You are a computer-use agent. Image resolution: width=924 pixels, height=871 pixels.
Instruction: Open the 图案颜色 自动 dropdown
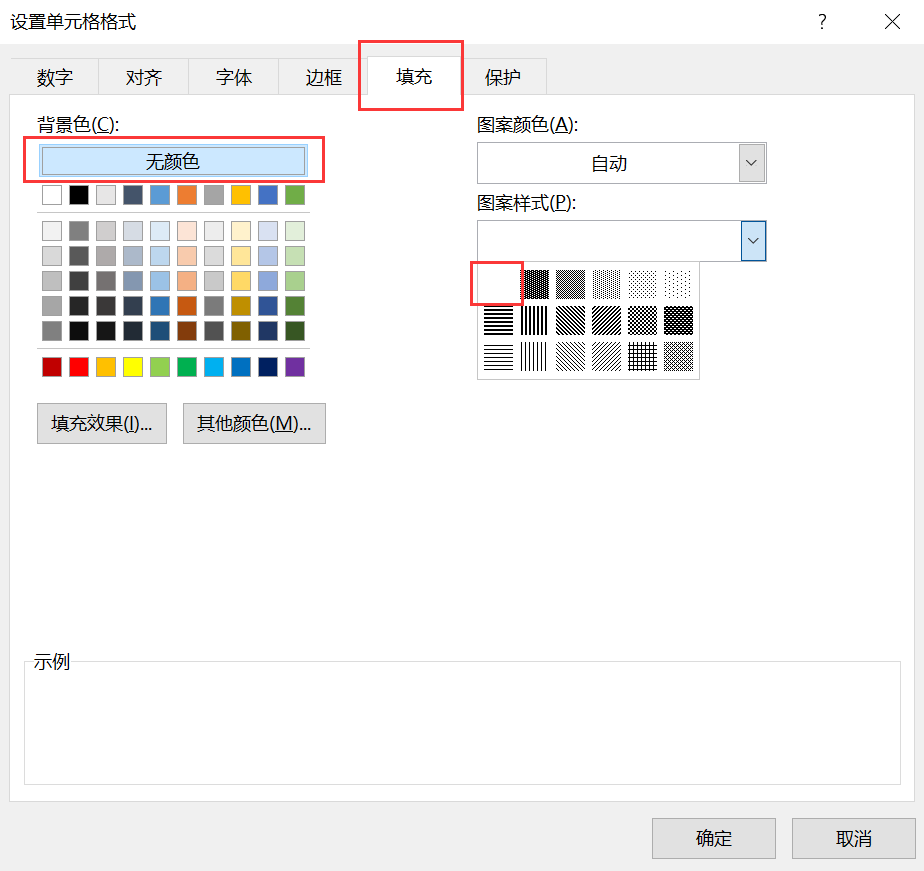(752, 163)
